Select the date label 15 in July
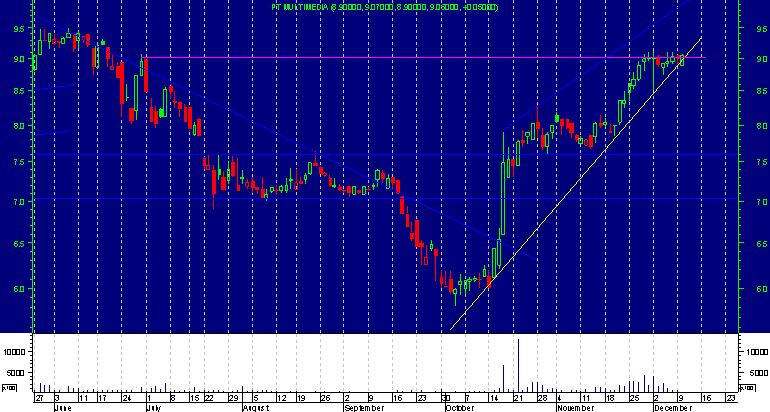Image resolution: width=770 pixels, height=412 pixels. pos(195,398)
